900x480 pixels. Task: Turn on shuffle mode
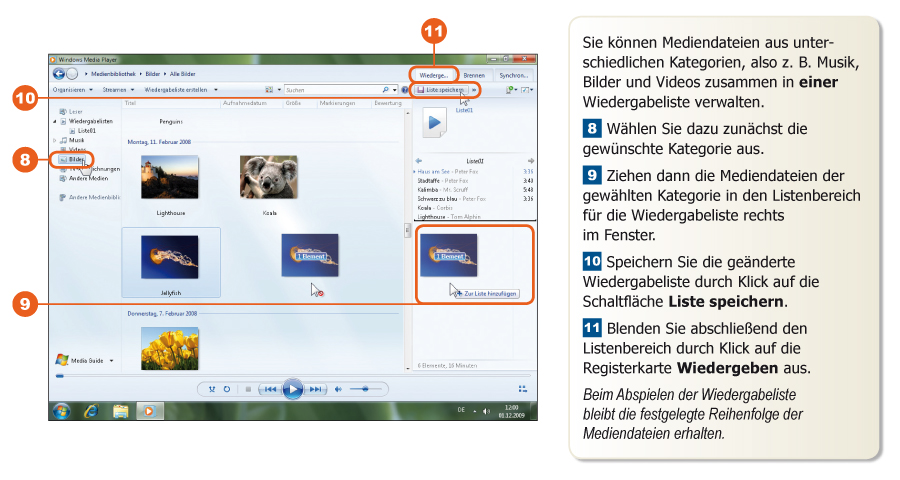click(212, 389)
